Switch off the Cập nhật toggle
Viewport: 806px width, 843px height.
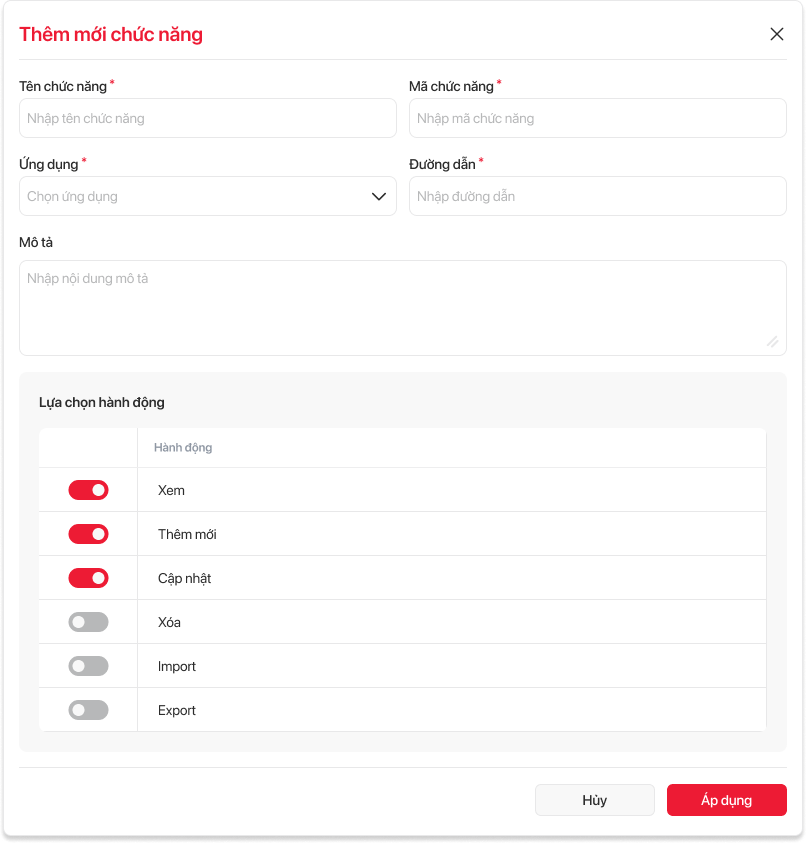88,578
